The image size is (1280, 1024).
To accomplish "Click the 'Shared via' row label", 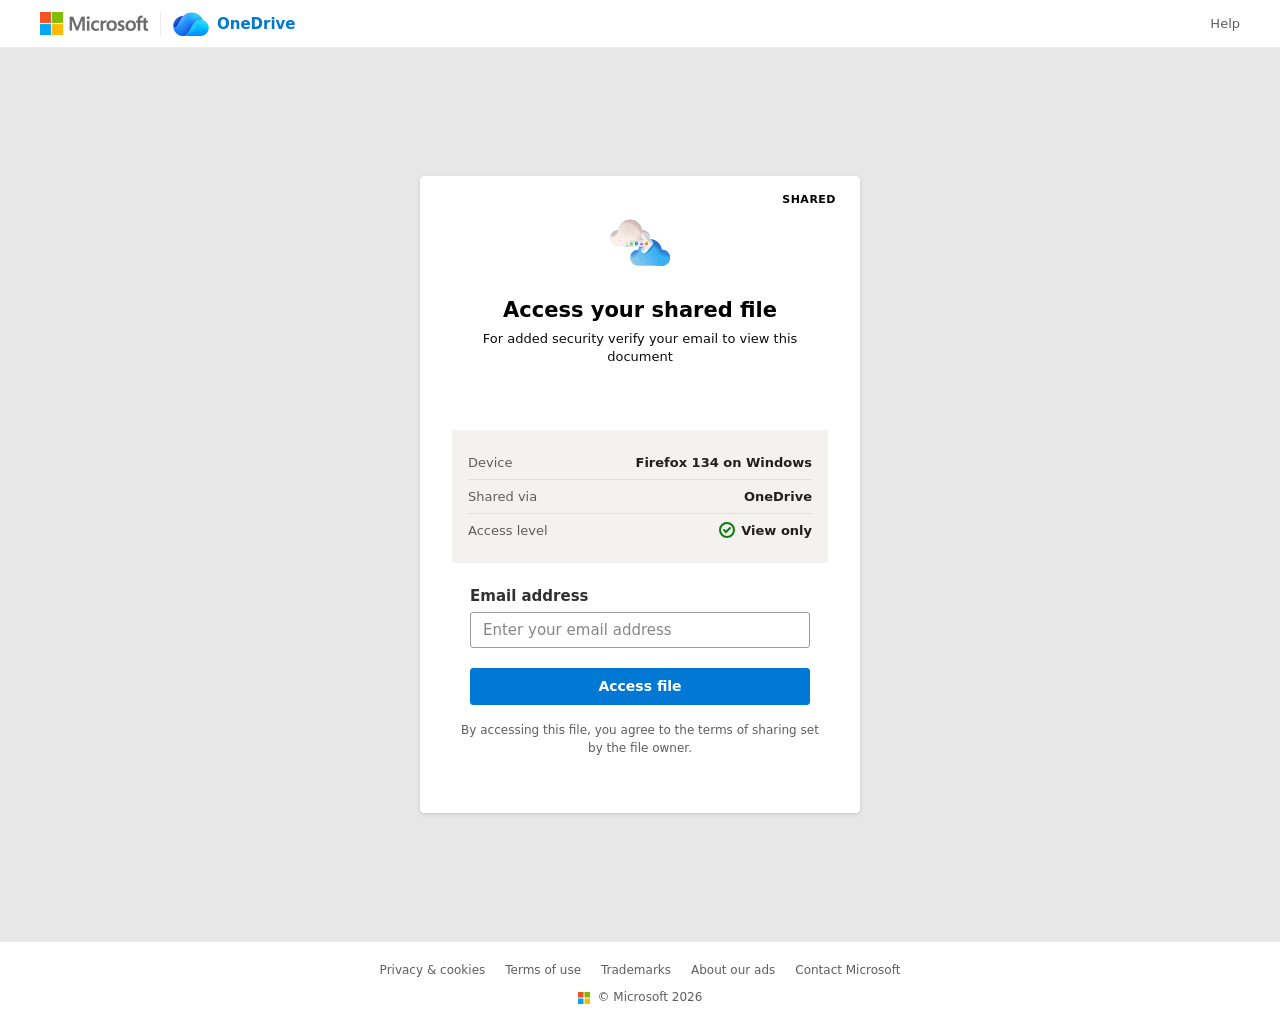I will (502, 496).
